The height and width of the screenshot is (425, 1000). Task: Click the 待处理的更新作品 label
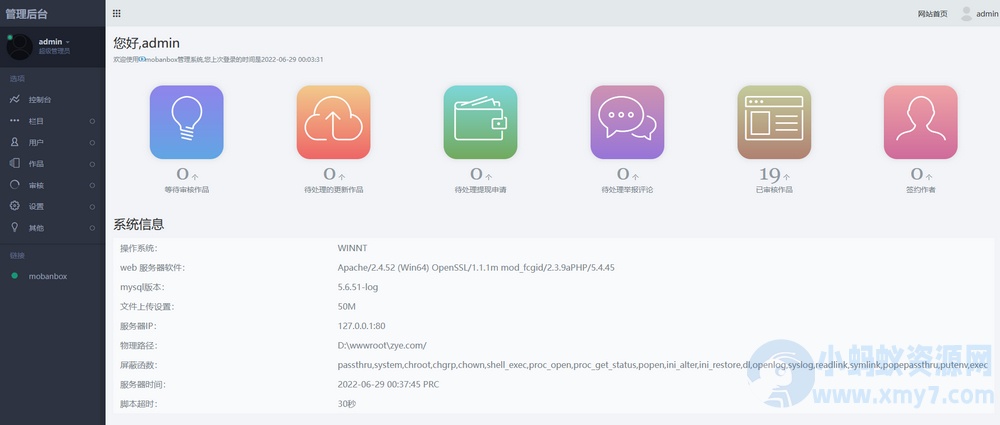334,190
